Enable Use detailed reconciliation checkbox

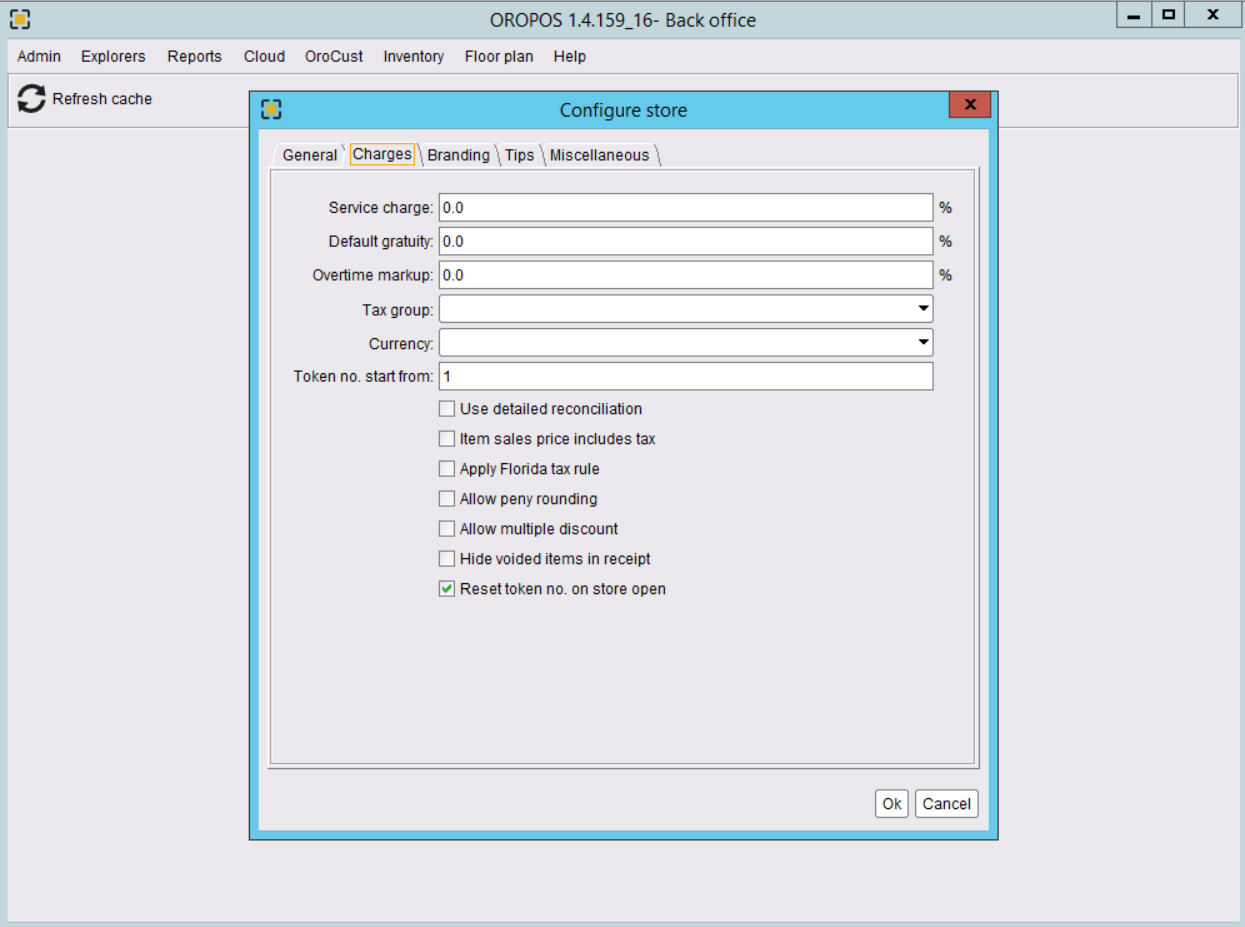pyautogui.click(x=447, y=409)
